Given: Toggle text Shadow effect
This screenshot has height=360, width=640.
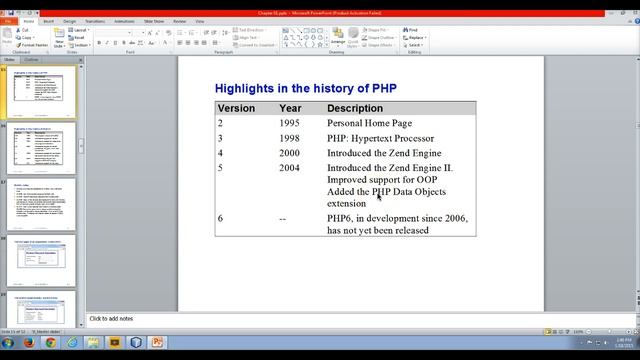Looking at the screenshot, I should (x=124, y=43).
